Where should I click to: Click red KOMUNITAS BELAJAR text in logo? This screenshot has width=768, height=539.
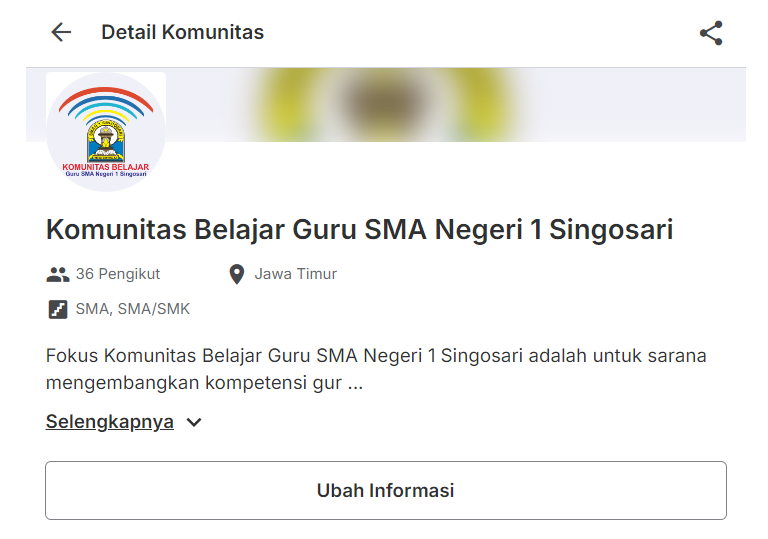[105, 166]
